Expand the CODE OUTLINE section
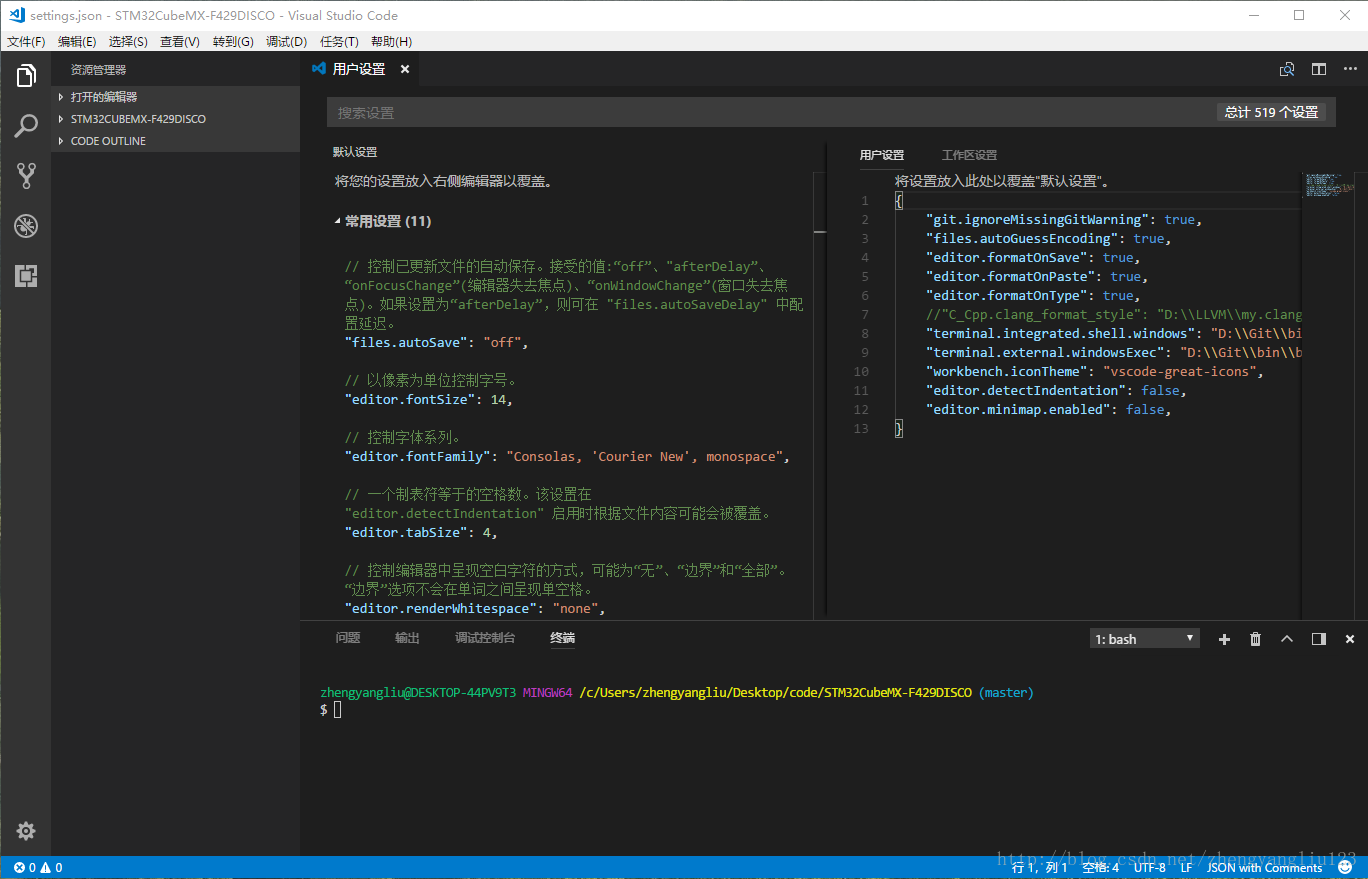Viewport: 1368px width, 879px height. click(x=108, y=141)
